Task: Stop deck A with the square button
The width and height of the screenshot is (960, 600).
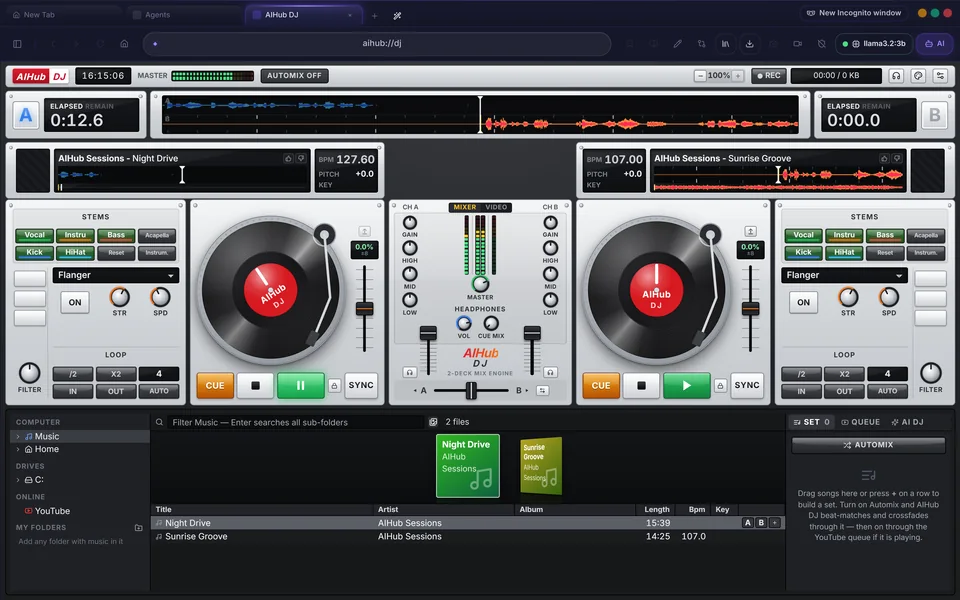Action: point(255,385)
